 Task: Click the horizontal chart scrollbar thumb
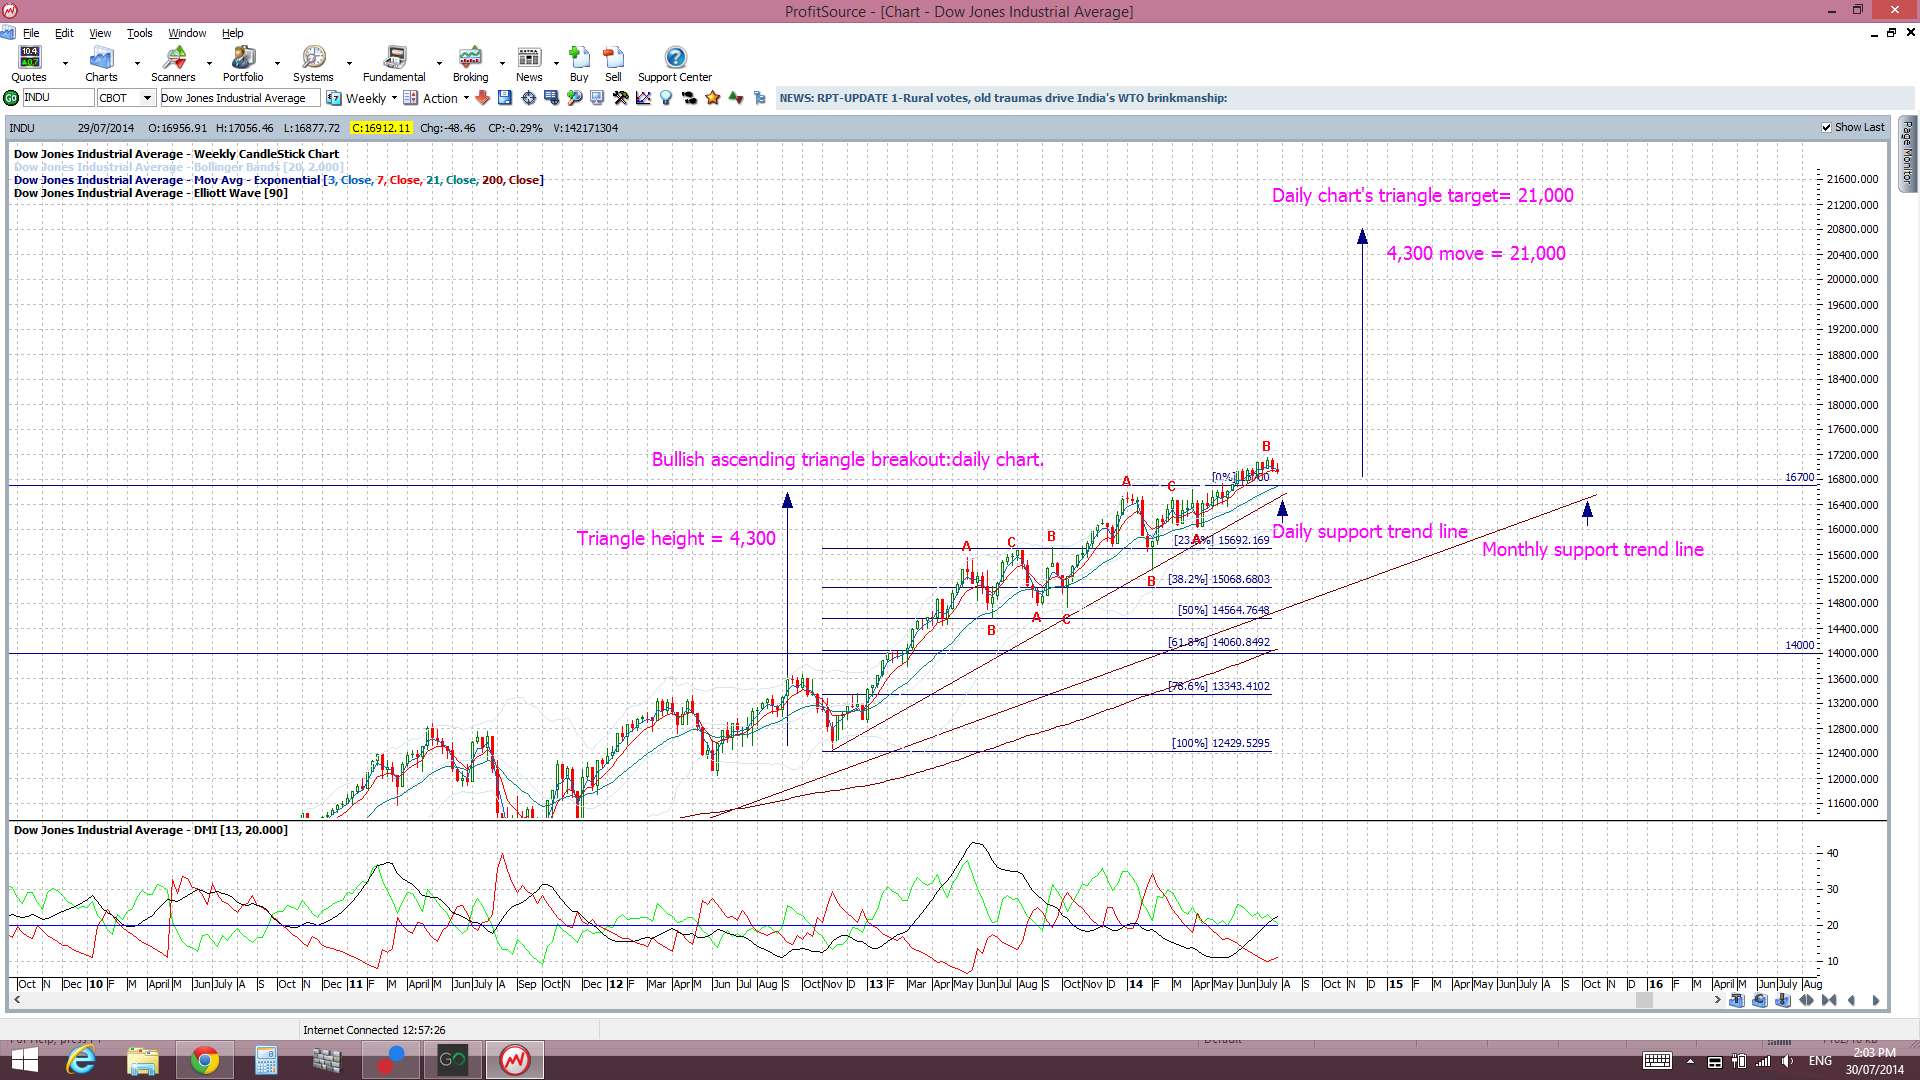pyautogui.click(x=1644, y=1000)
